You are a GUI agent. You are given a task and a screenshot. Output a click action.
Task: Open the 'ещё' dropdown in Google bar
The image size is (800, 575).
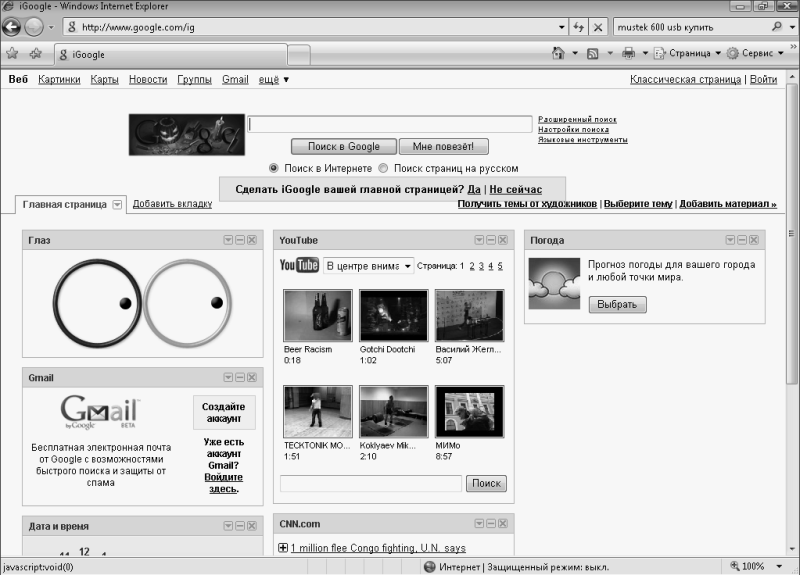tap(273, 79)
